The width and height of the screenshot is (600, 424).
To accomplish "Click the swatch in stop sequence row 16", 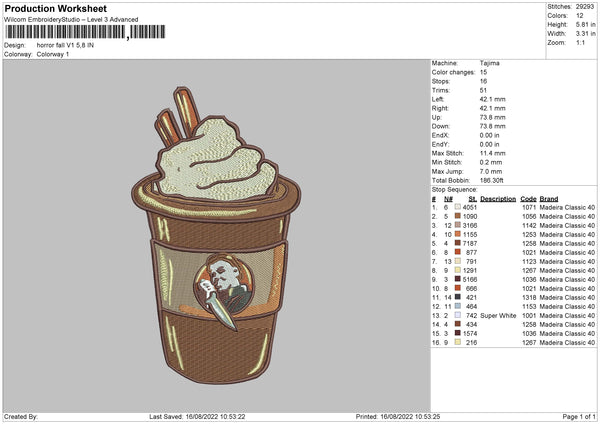I will pos(458,342).
